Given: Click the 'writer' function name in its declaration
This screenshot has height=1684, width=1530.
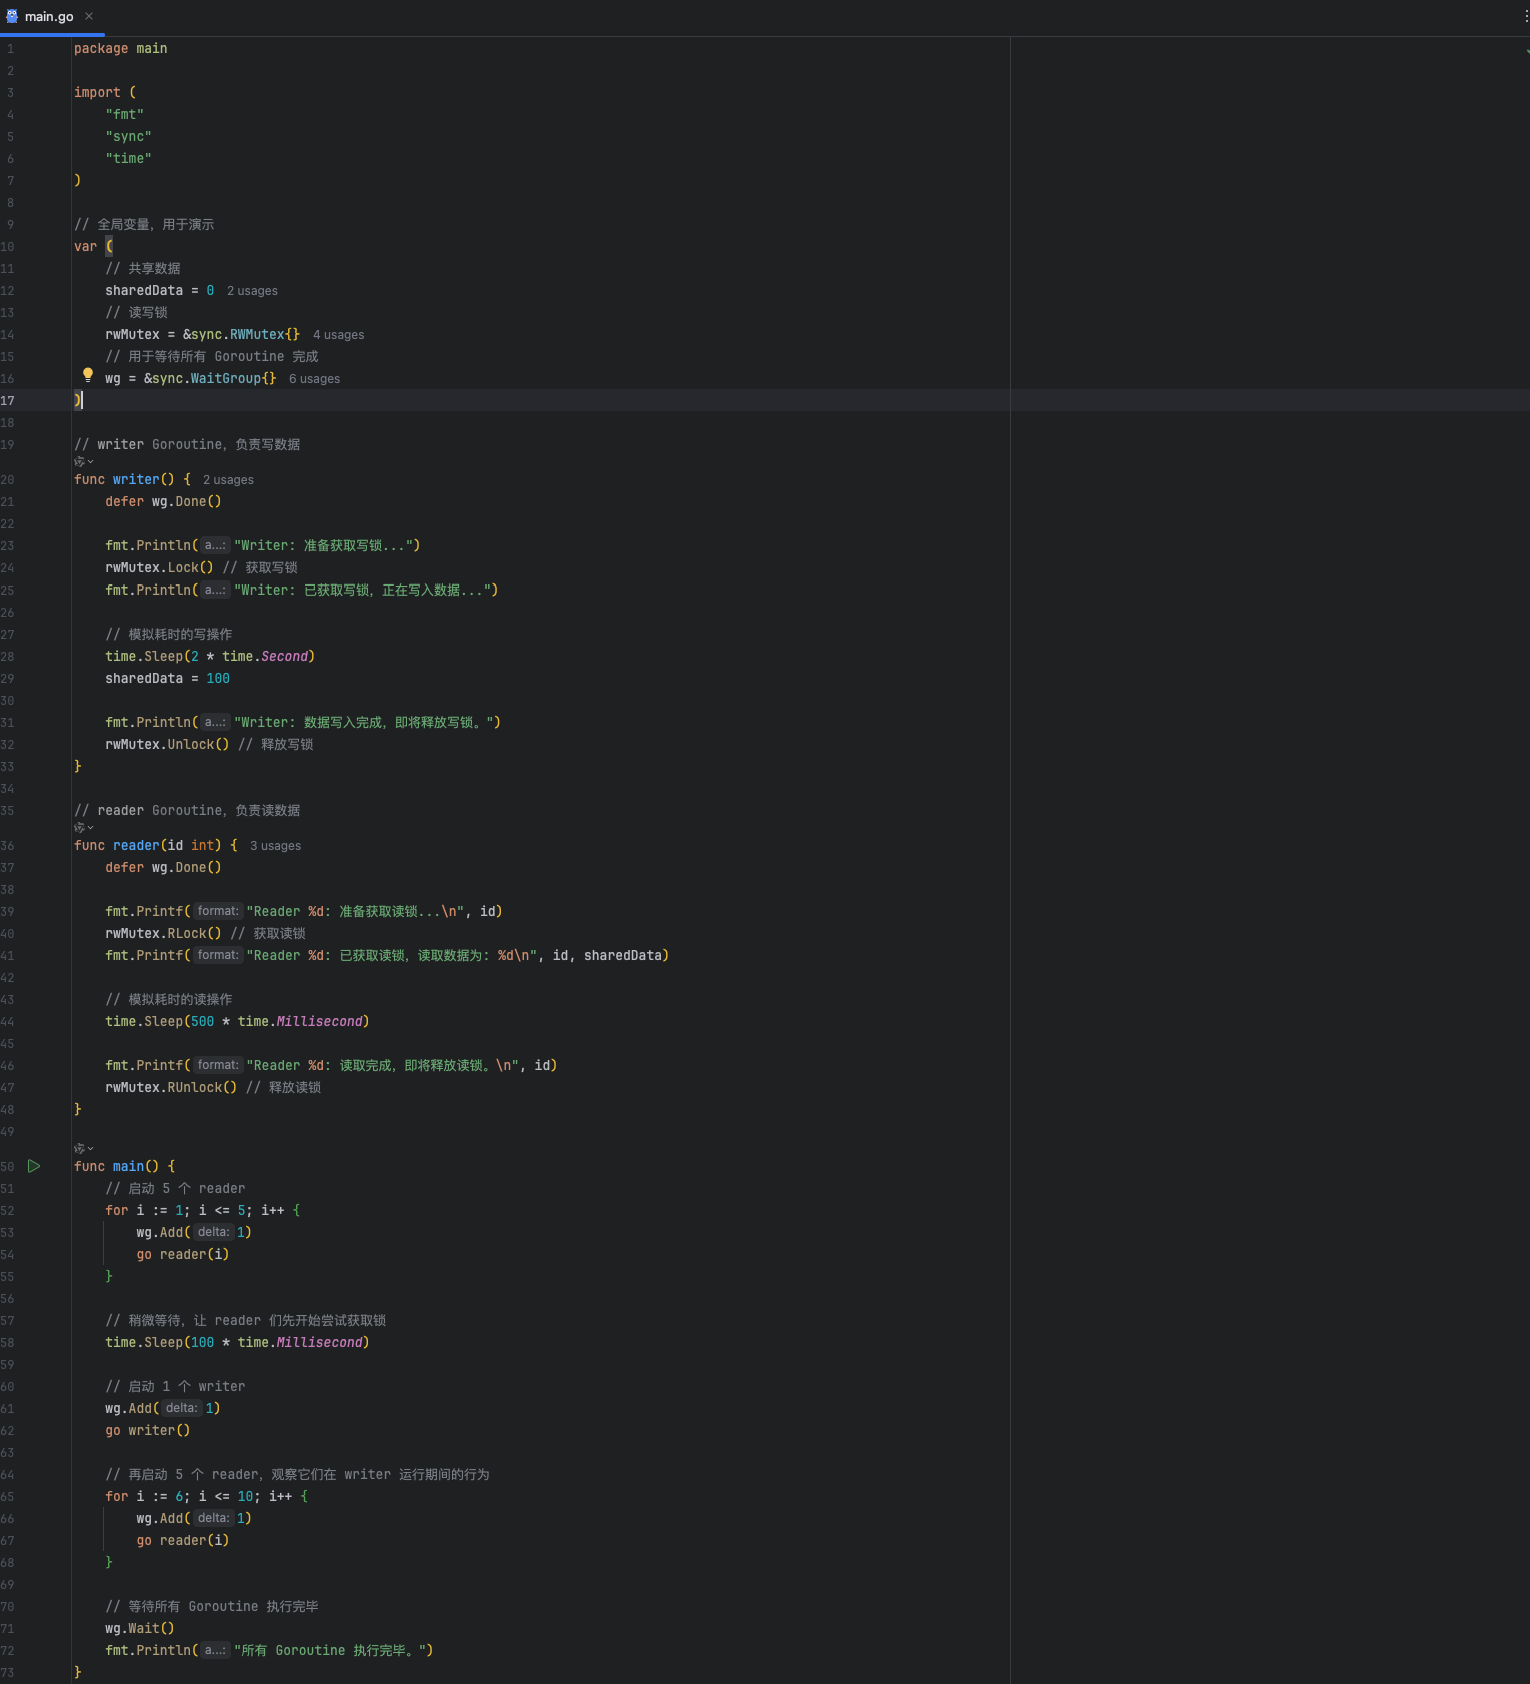Looking at the screenshot, I should pos(136,480).
